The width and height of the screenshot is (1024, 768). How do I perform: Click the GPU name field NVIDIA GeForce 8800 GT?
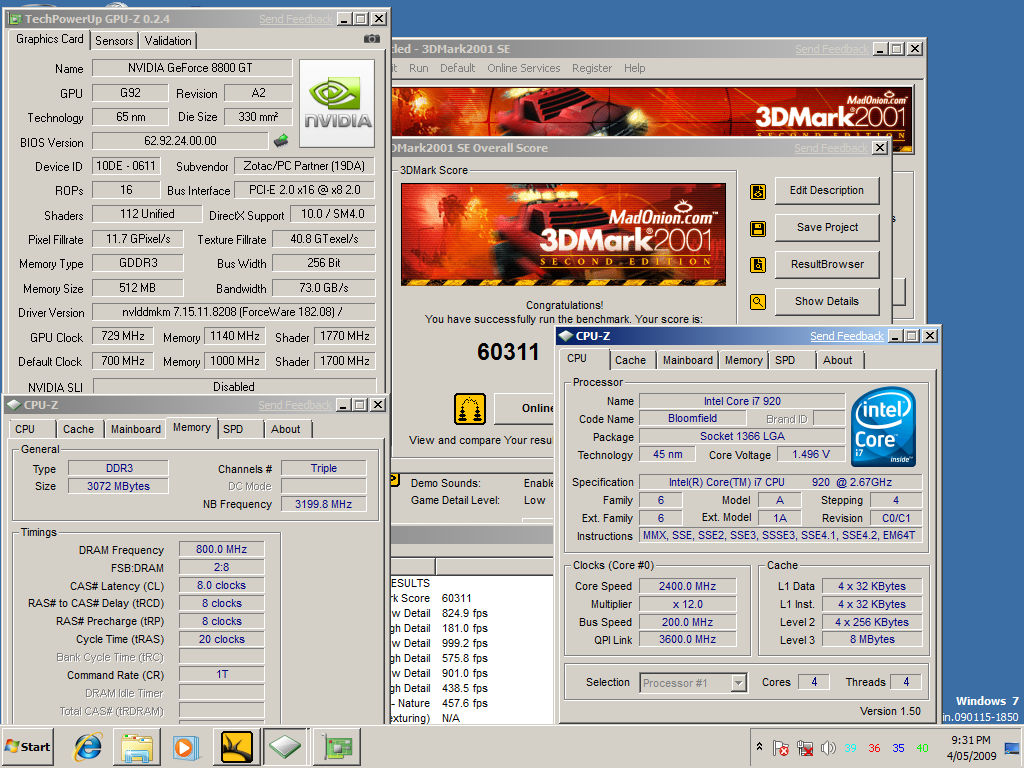pyautogui.click(x=192, y=68)
